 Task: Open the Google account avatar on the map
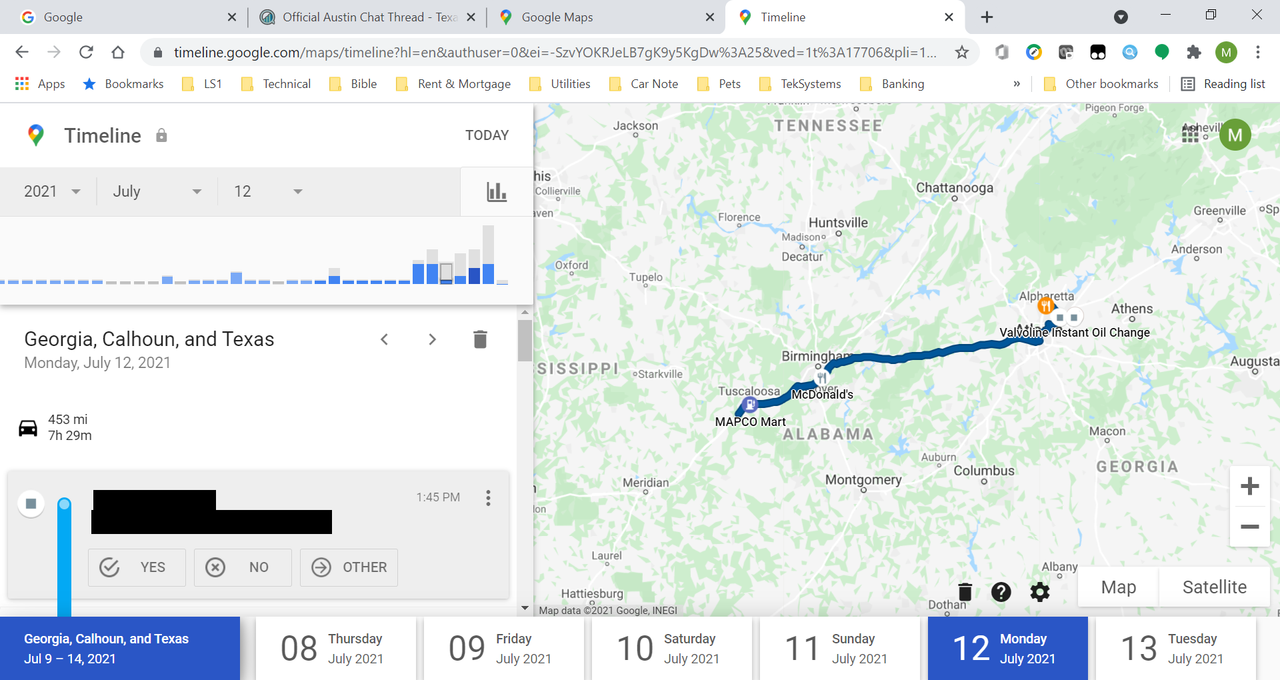point(1236,134)
